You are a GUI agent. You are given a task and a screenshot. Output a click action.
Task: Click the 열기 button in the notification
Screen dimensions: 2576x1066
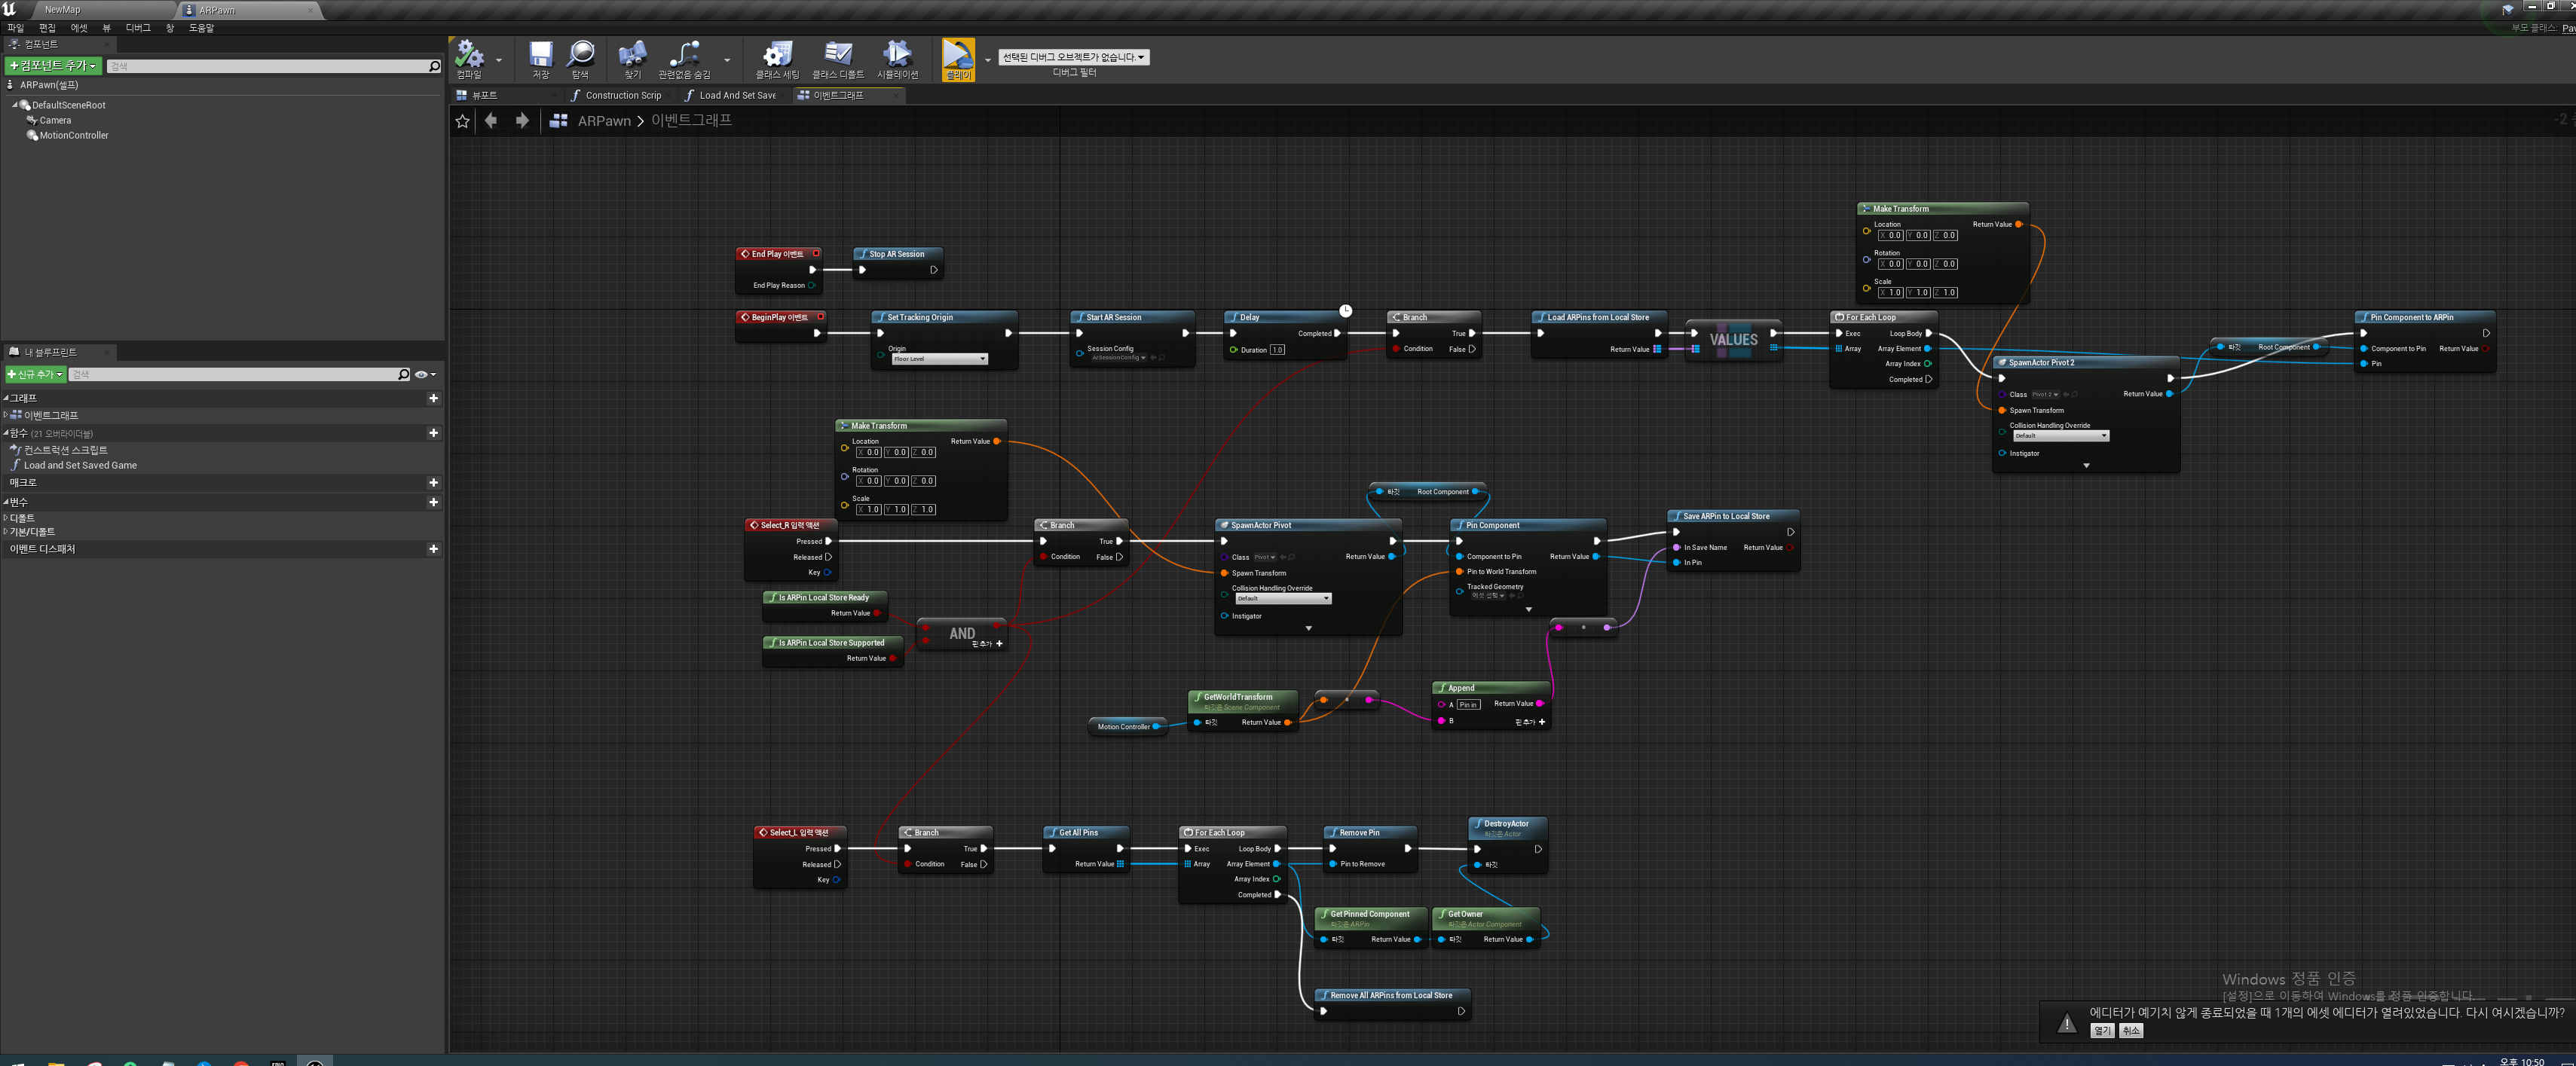coord(2101,1031)
